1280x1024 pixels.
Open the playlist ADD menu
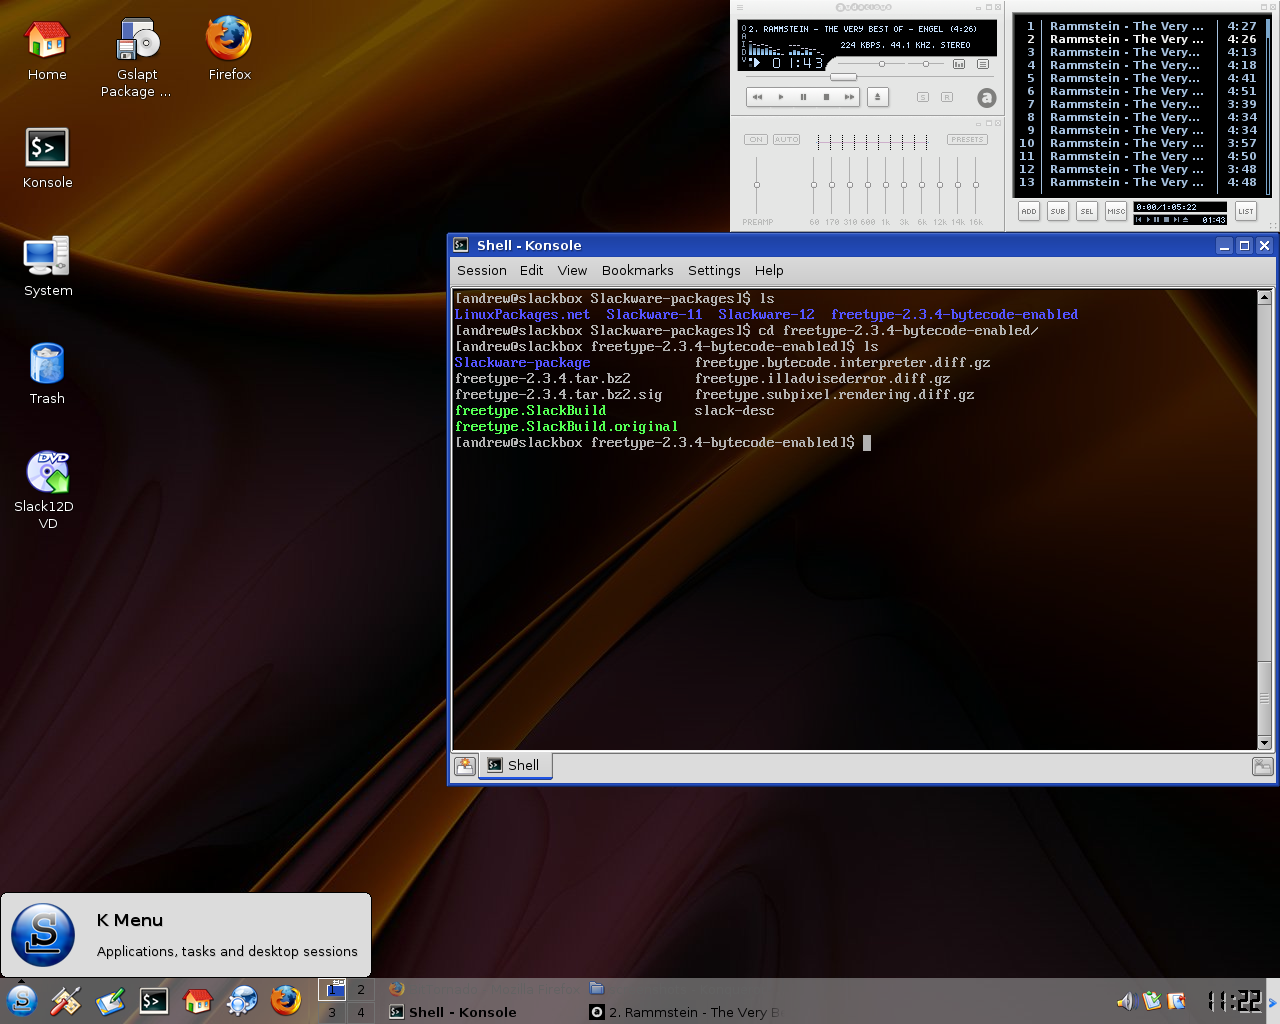[x=1029, y=211]
